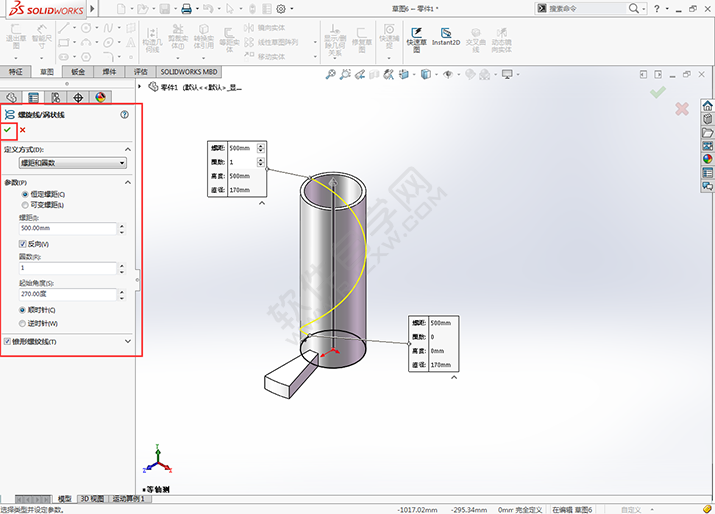This screenshot has height=514, width=715.
Task: Collapse the 参数 section
Action: [x=128, y=182]
